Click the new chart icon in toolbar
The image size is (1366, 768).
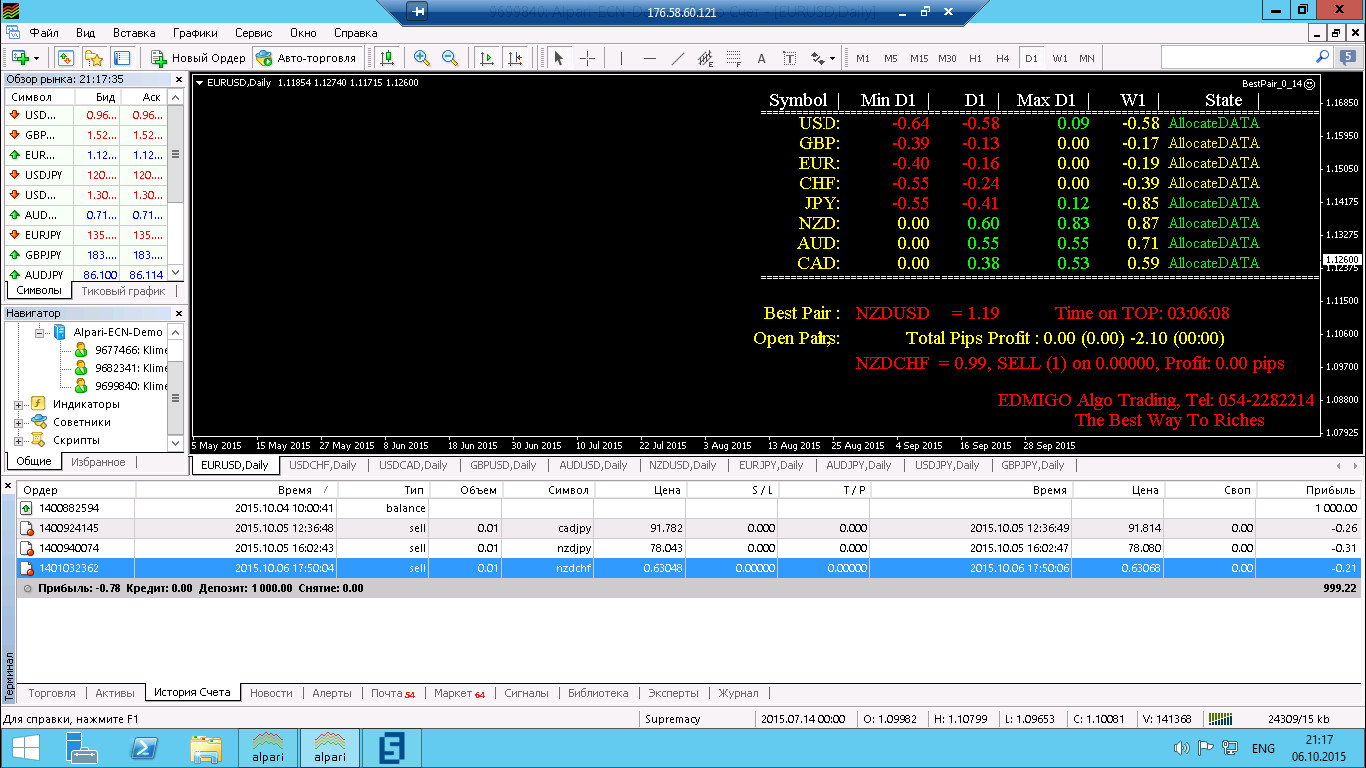tap(19, 58)
